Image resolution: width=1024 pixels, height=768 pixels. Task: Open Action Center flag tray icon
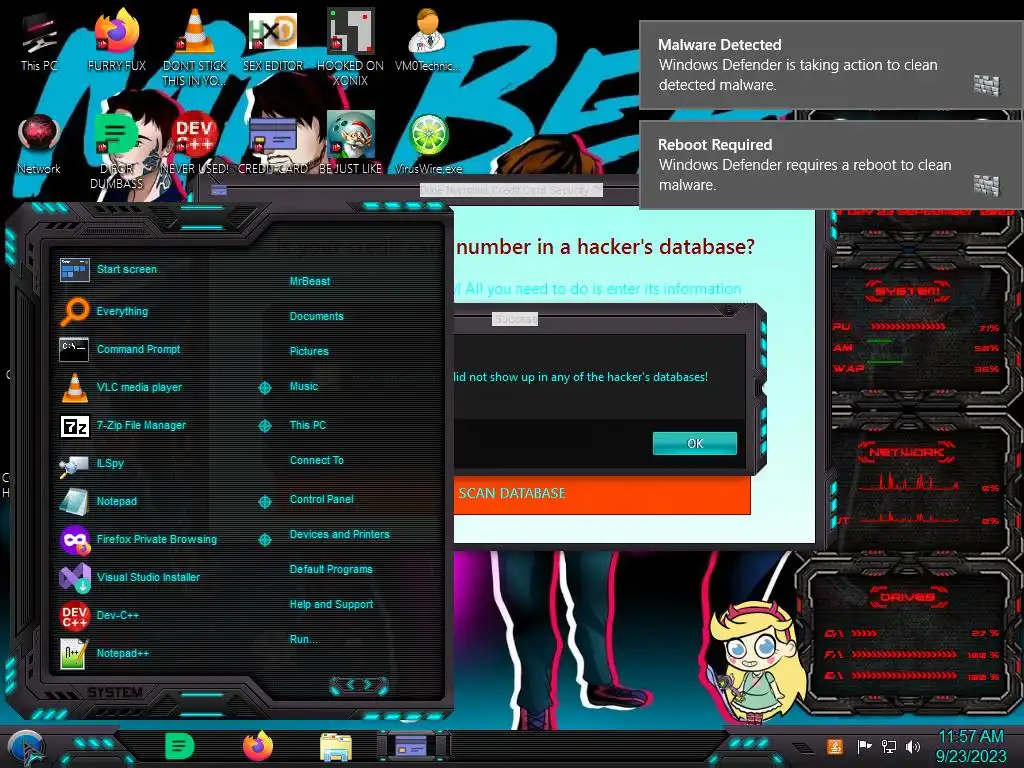pos(864,746)
